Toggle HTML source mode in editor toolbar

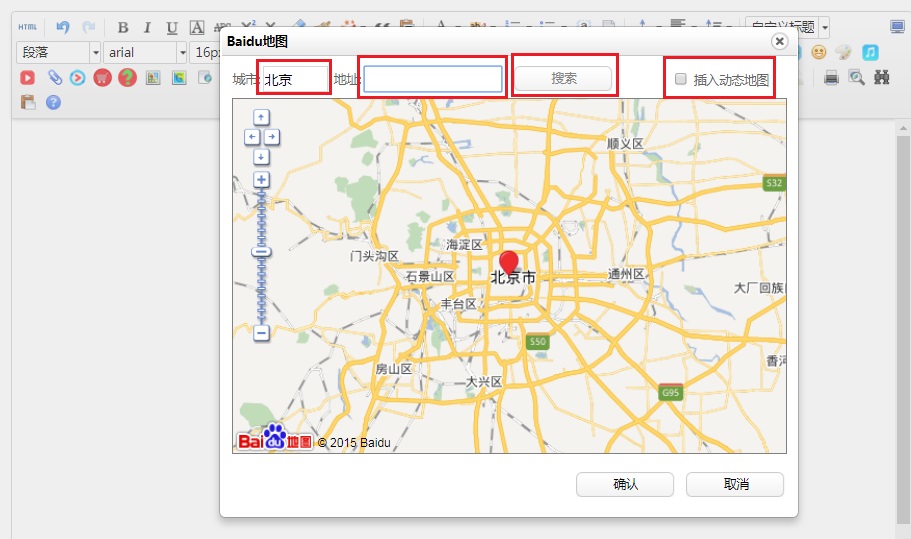click(27, 27)
